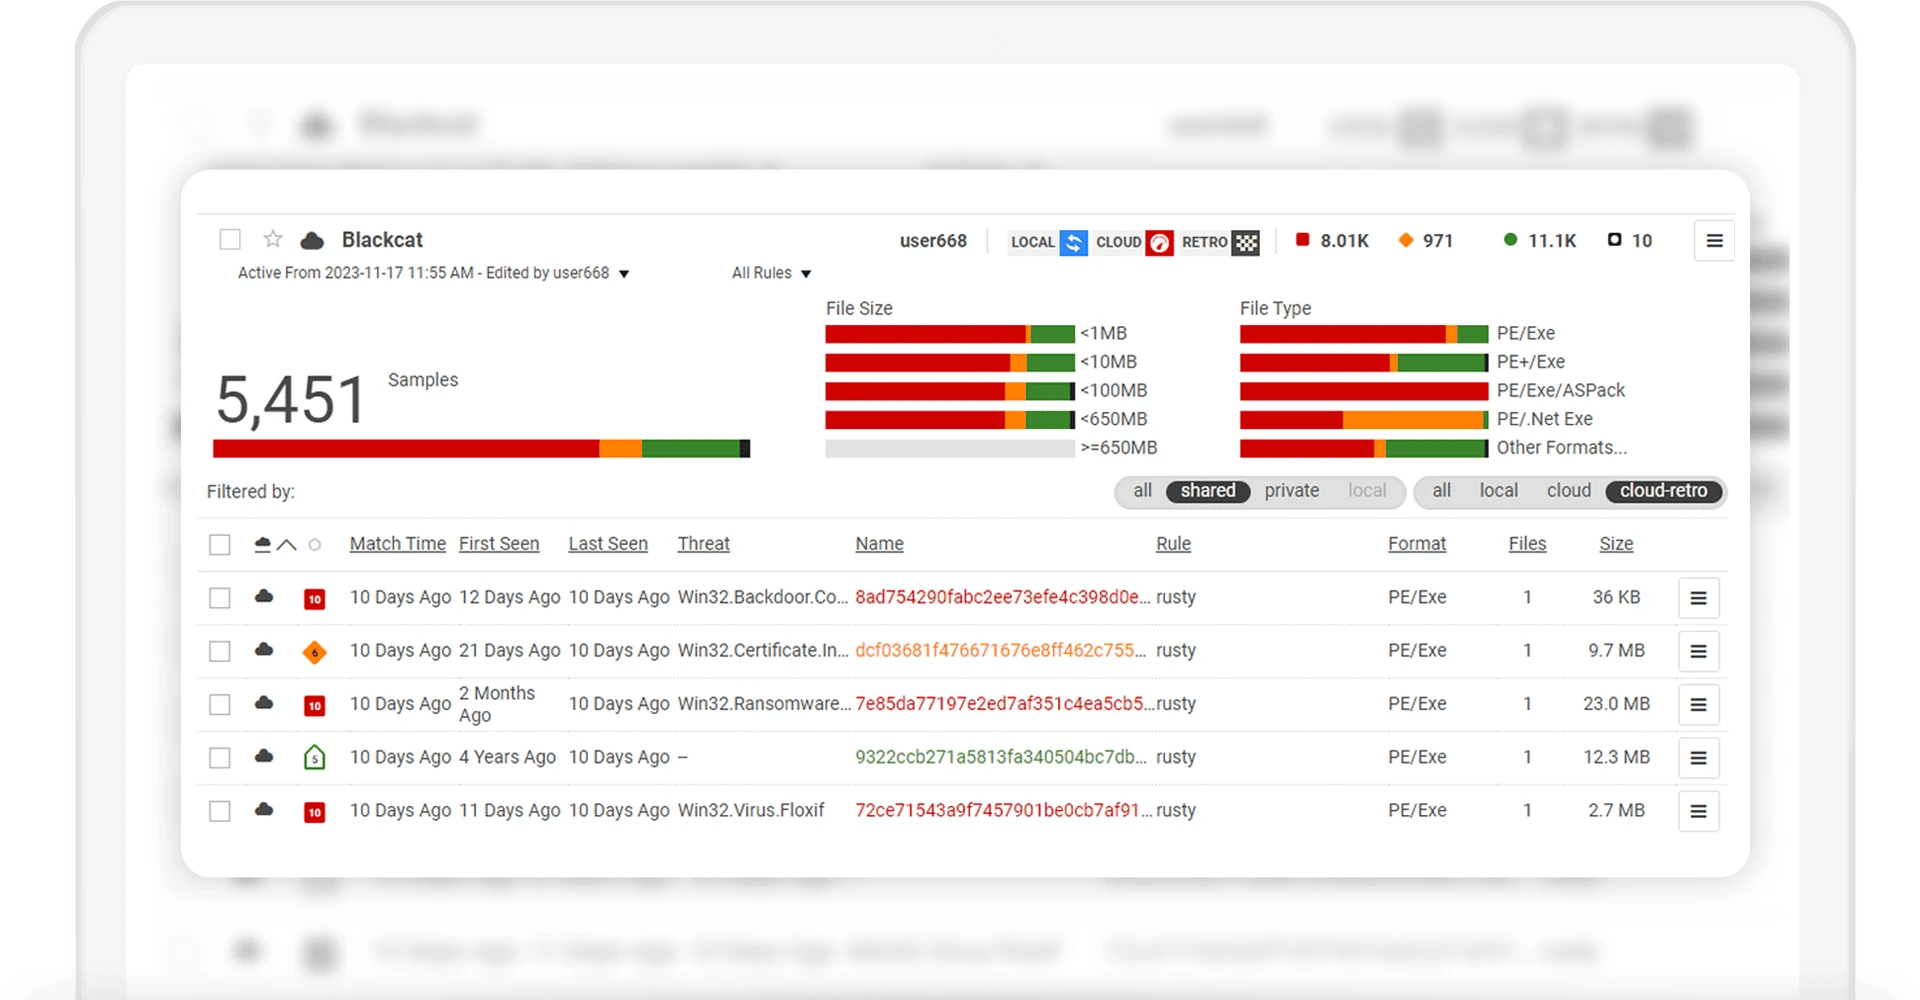Open row menu for 8ad754290fabc sample
The height and width of the screenshot is (1000, 1920).
click(x=1698, y=598)
